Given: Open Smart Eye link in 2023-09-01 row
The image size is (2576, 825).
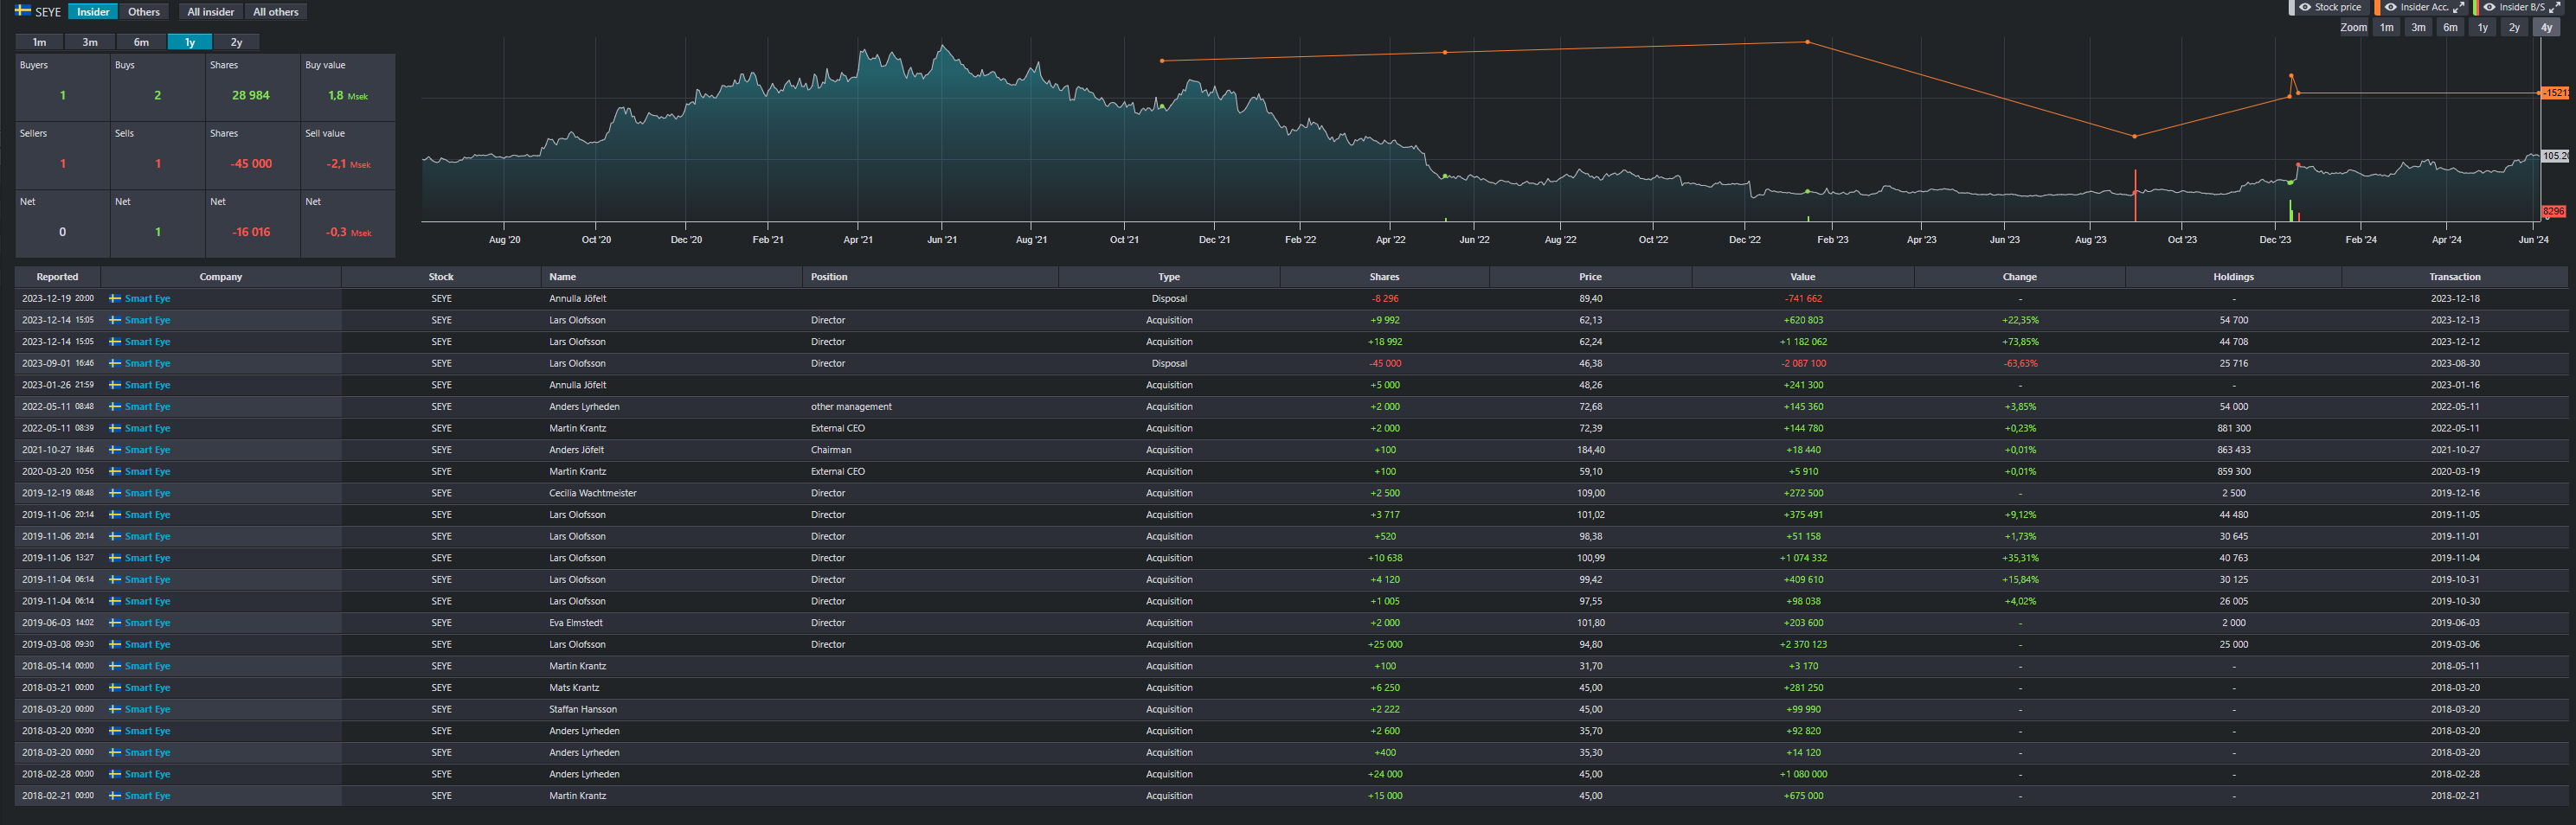Looking at the screenshot, I should point(147,363).
